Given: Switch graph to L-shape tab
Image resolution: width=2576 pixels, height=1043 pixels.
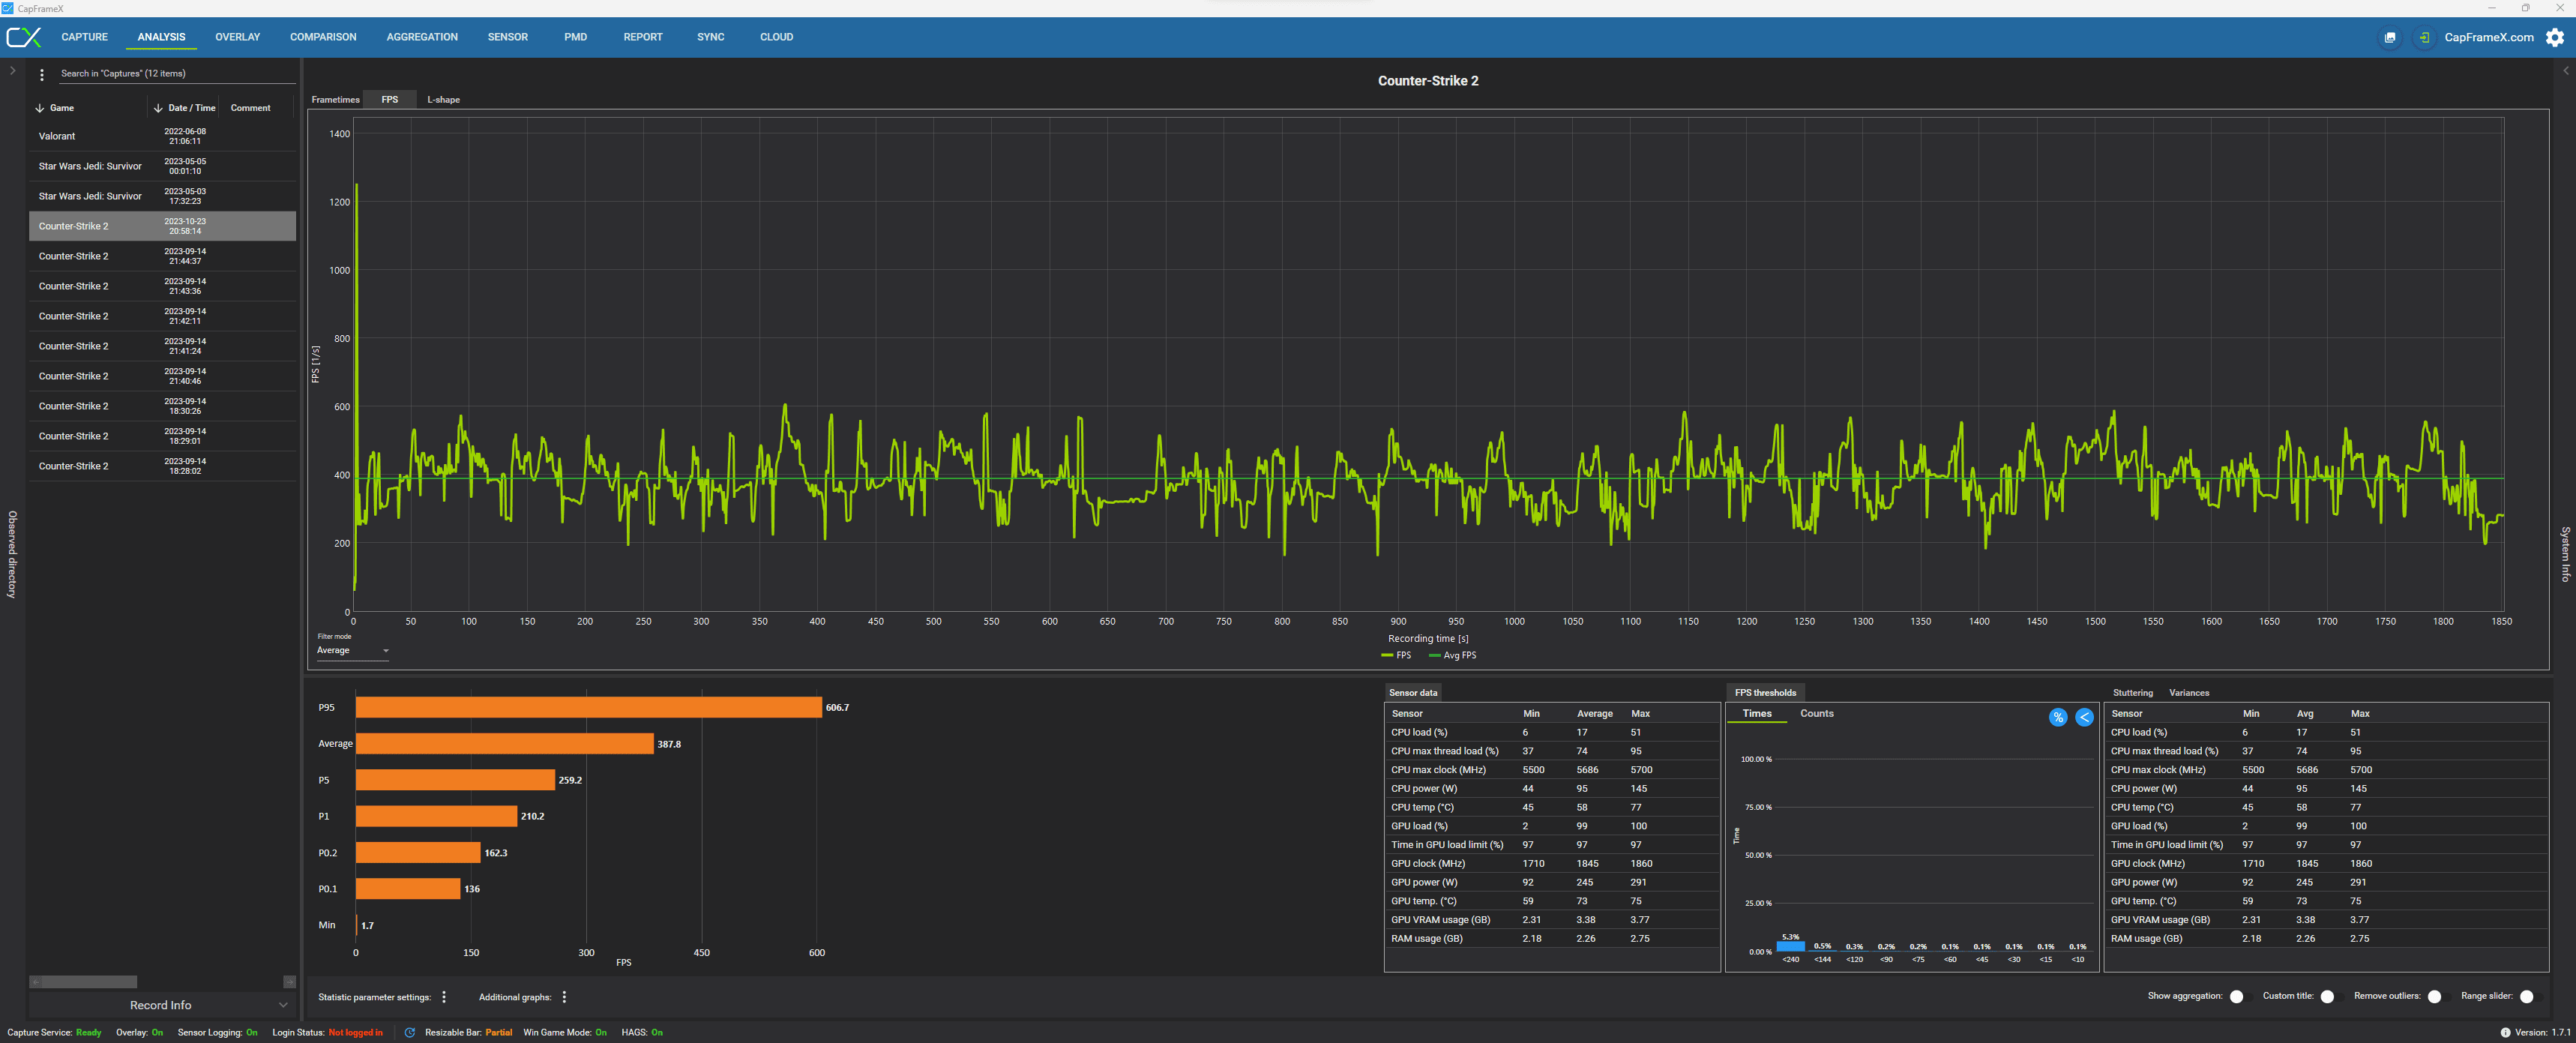Looking at the screenshot, I should pos(443,100).
